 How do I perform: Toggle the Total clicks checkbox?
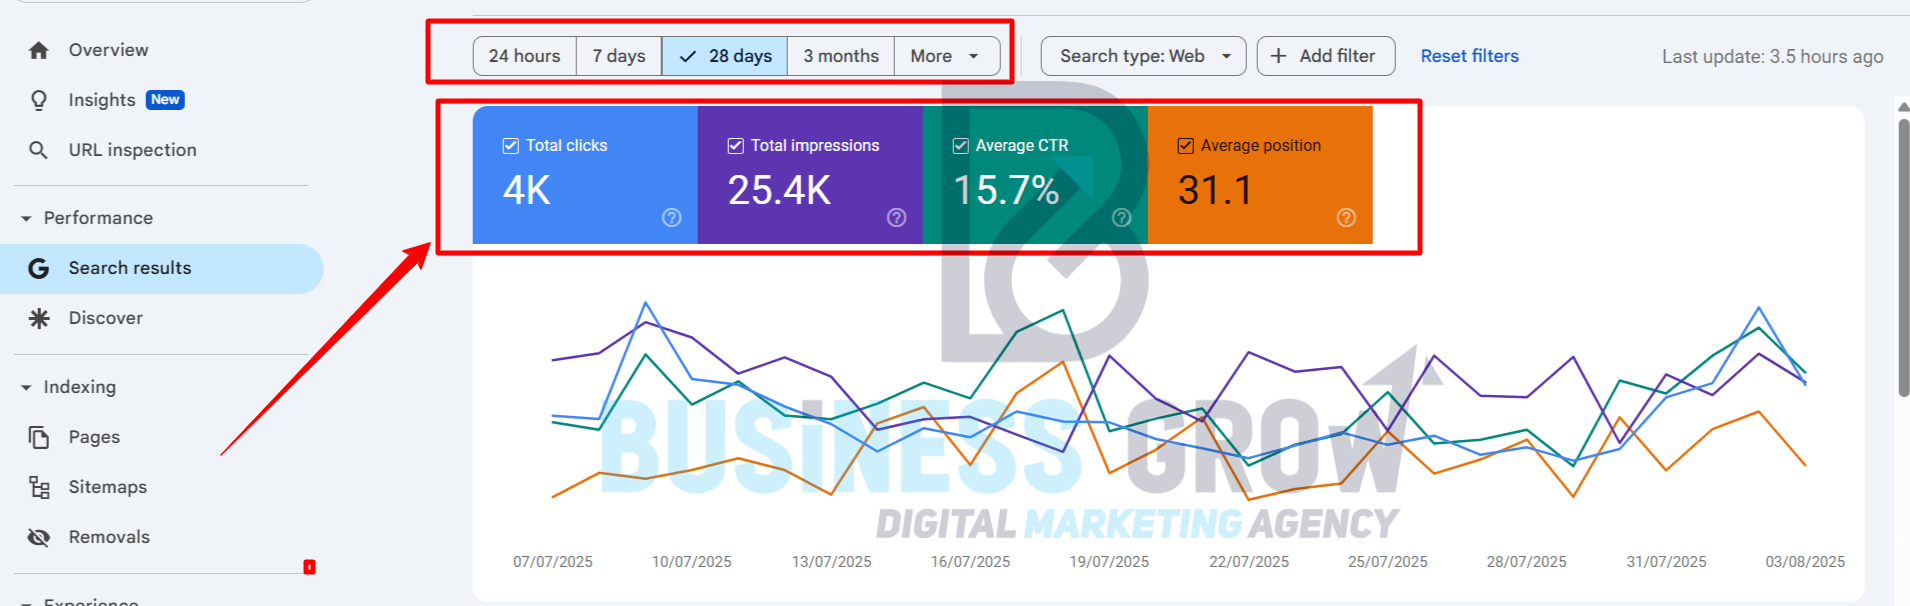[x=511, y=146]
